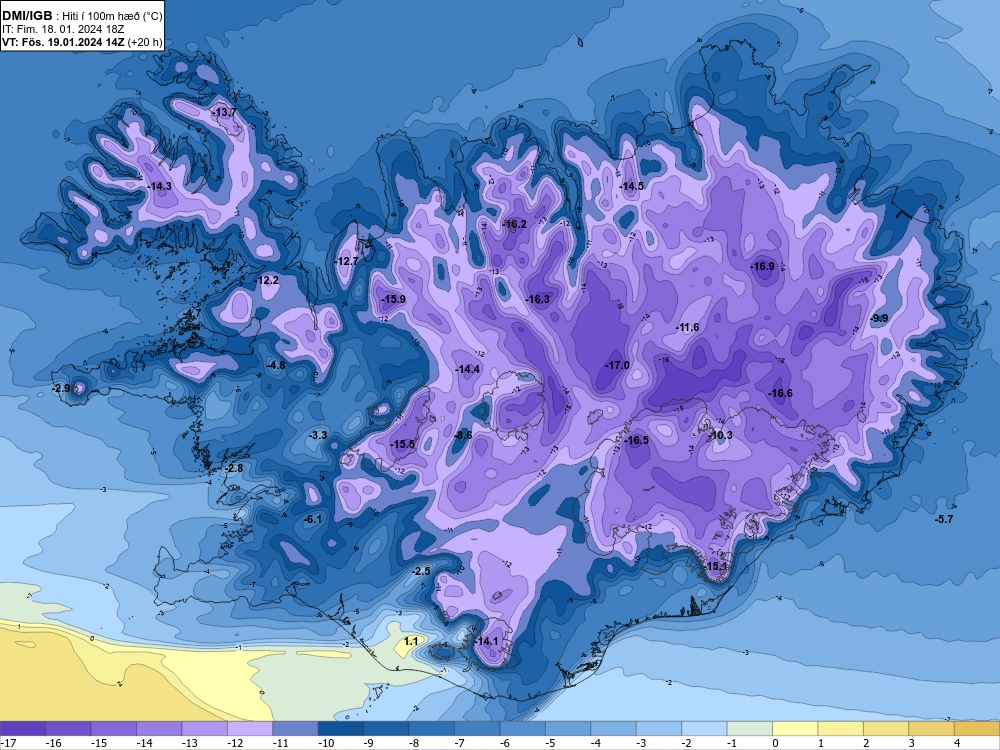
Task: Click the dark blue legend swatch above the -10 label
Action: point(341,728)
